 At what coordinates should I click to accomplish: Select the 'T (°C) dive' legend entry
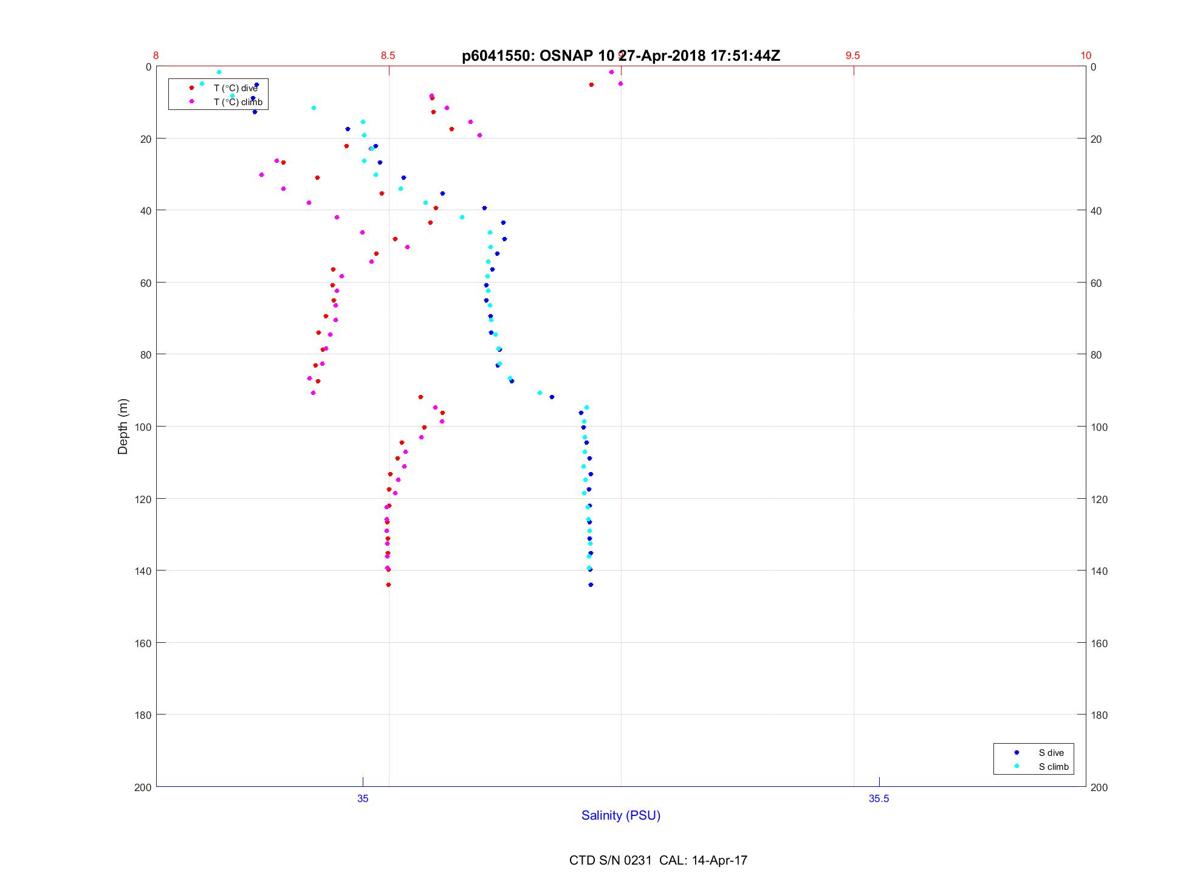236,88
